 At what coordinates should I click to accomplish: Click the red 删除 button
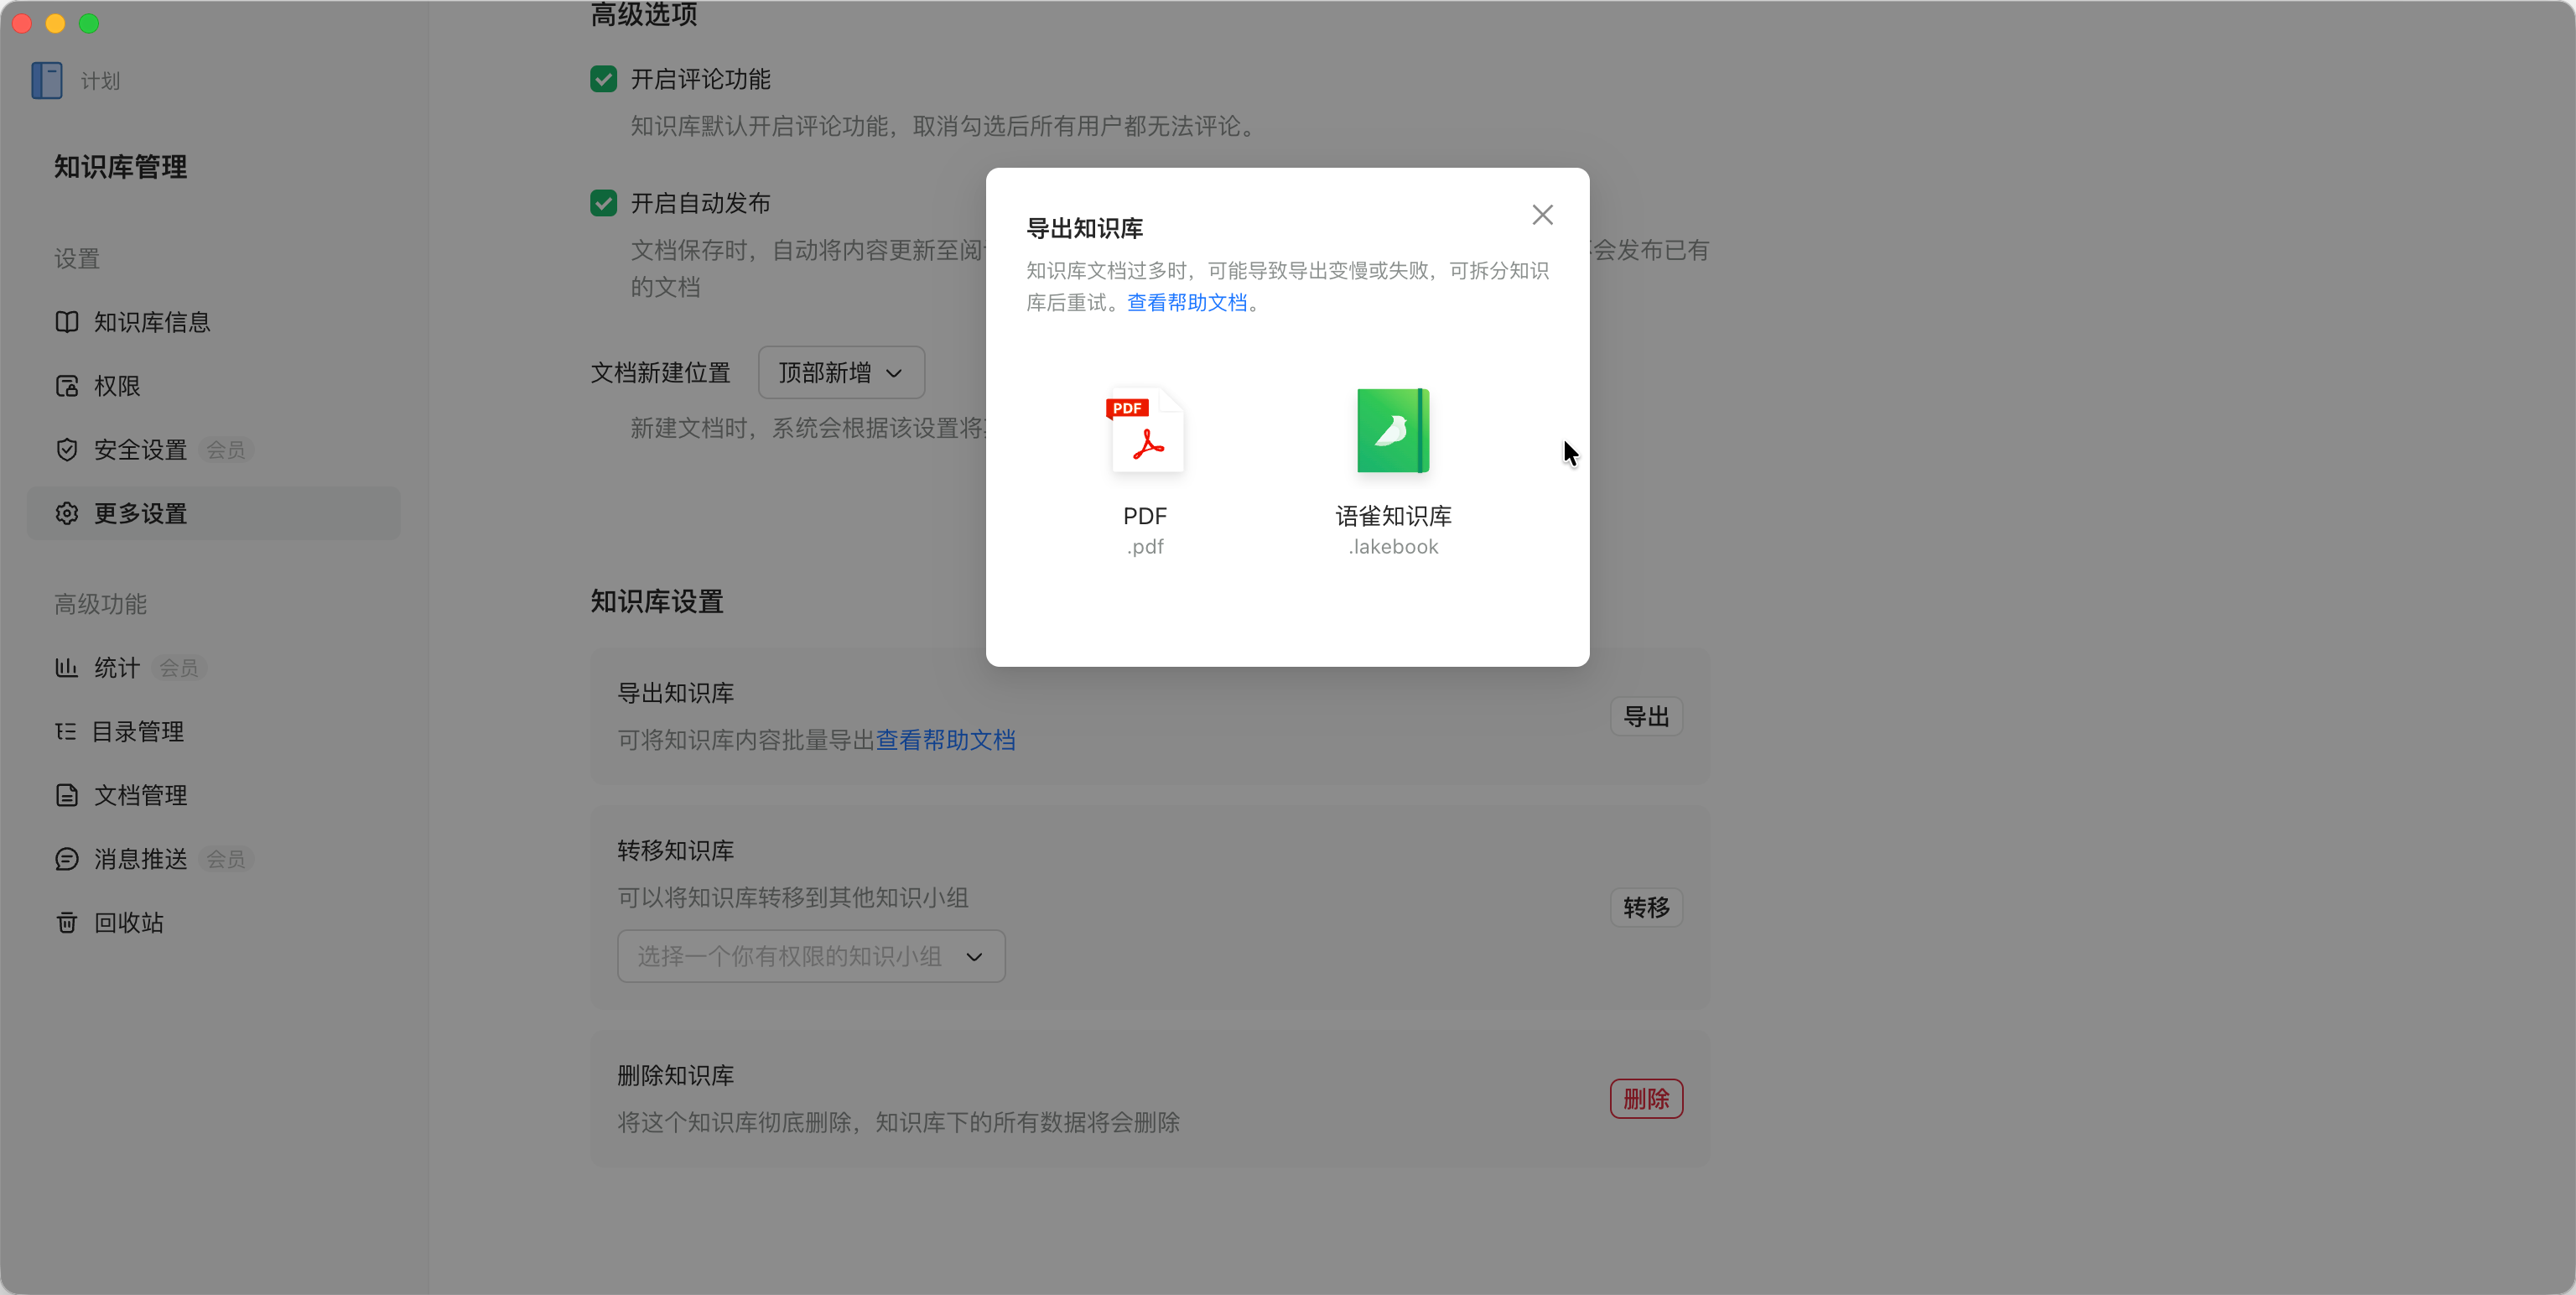click(1646, 1099)
